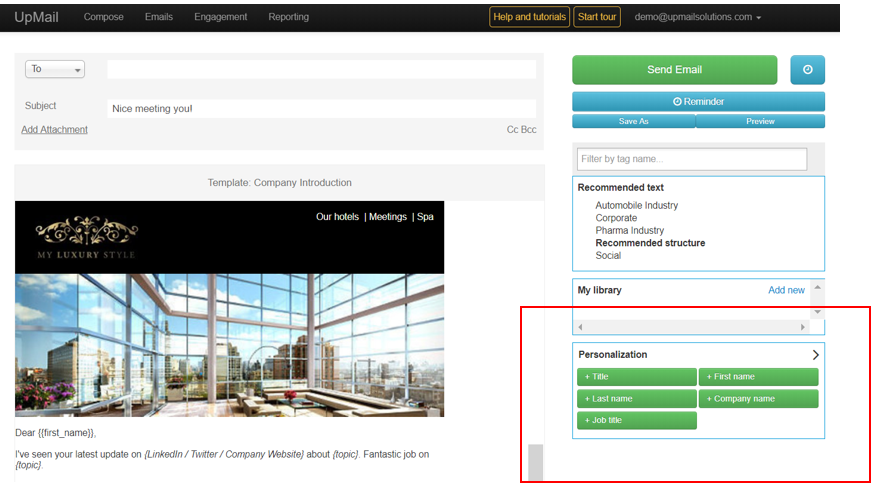This screenshot has width=879, height=488.
Task: Click the Template: Company Introduction header
Action: pos(279,183)
